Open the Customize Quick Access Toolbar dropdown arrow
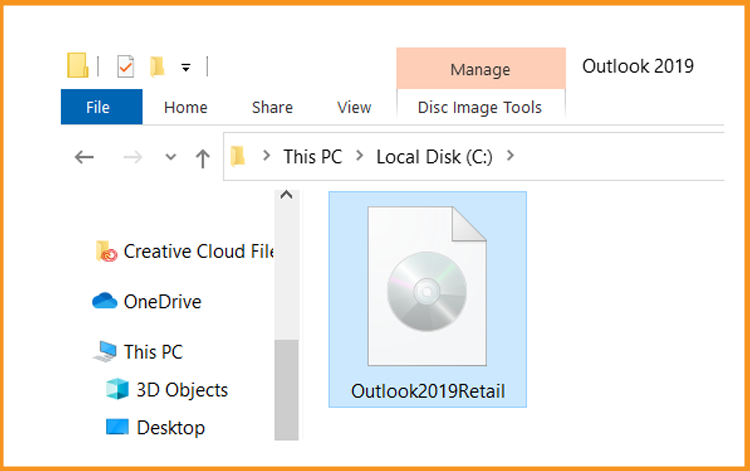The width and height of the screenshot is (750, 471). (x=186, y=67)
